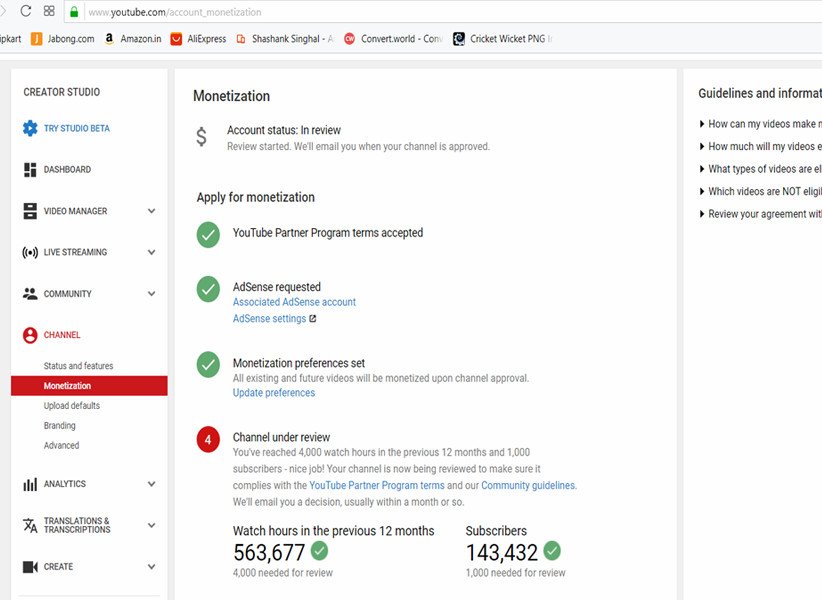Click the green check next to 143,432
822x600 pixels.
click(x=551, y=550)
